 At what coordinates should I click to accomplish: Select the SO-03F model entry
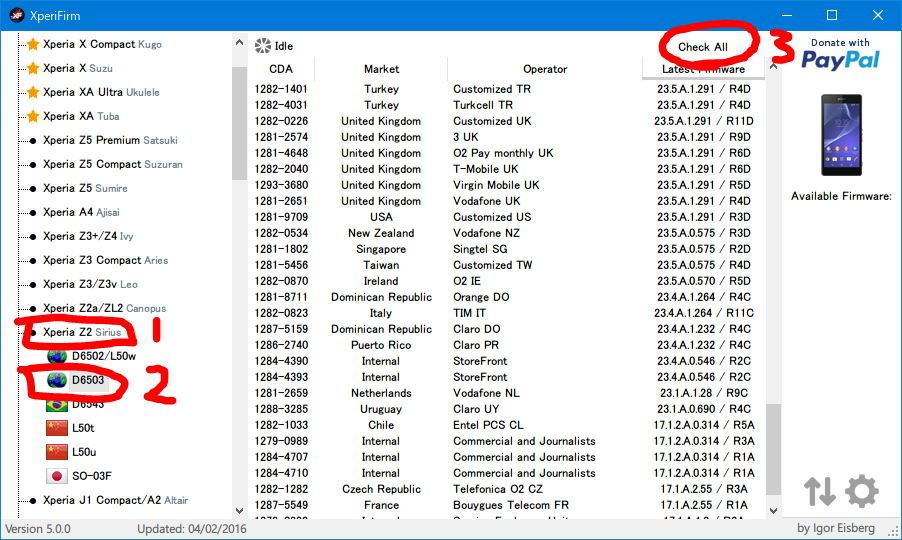pyautogui.click(x=92, y=476)
